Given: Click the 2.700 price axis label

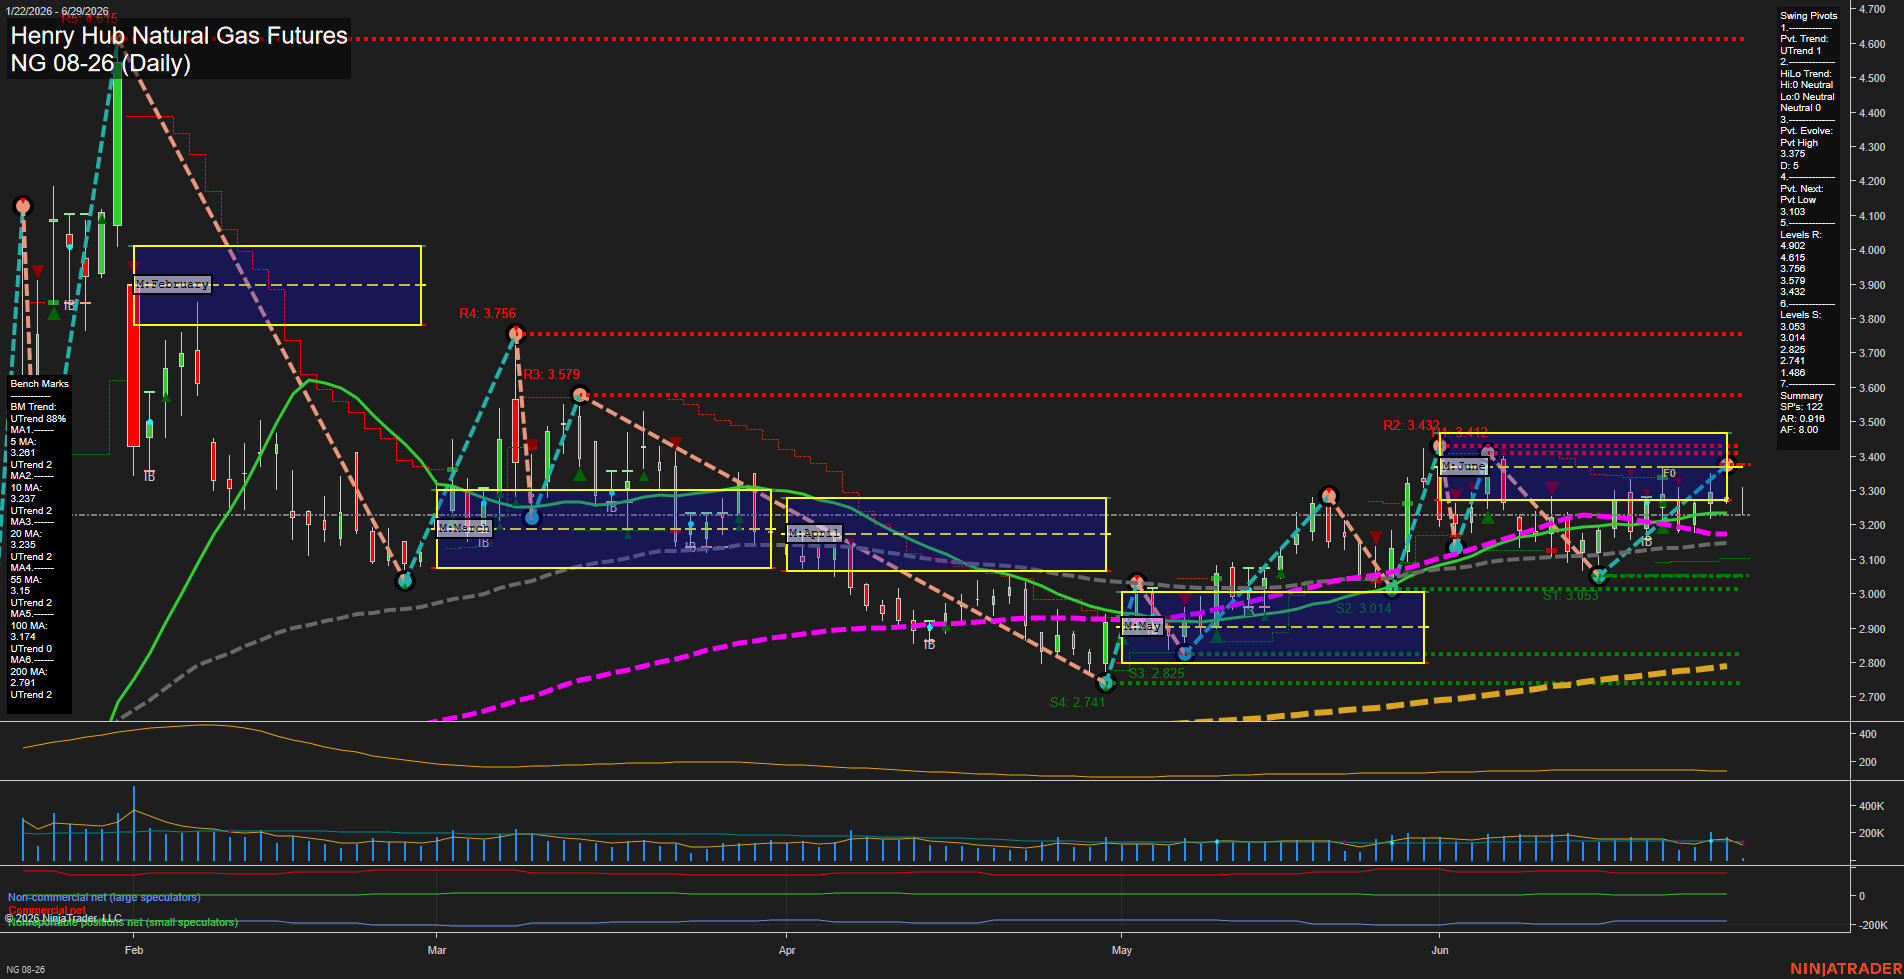Looking at the screenshot, I should 1872,697.
